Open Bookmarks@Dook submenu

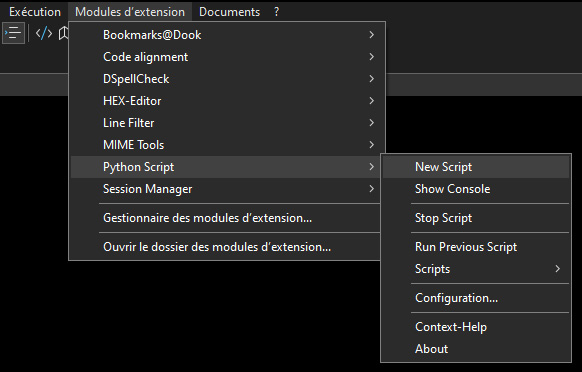tap(226, 35)
